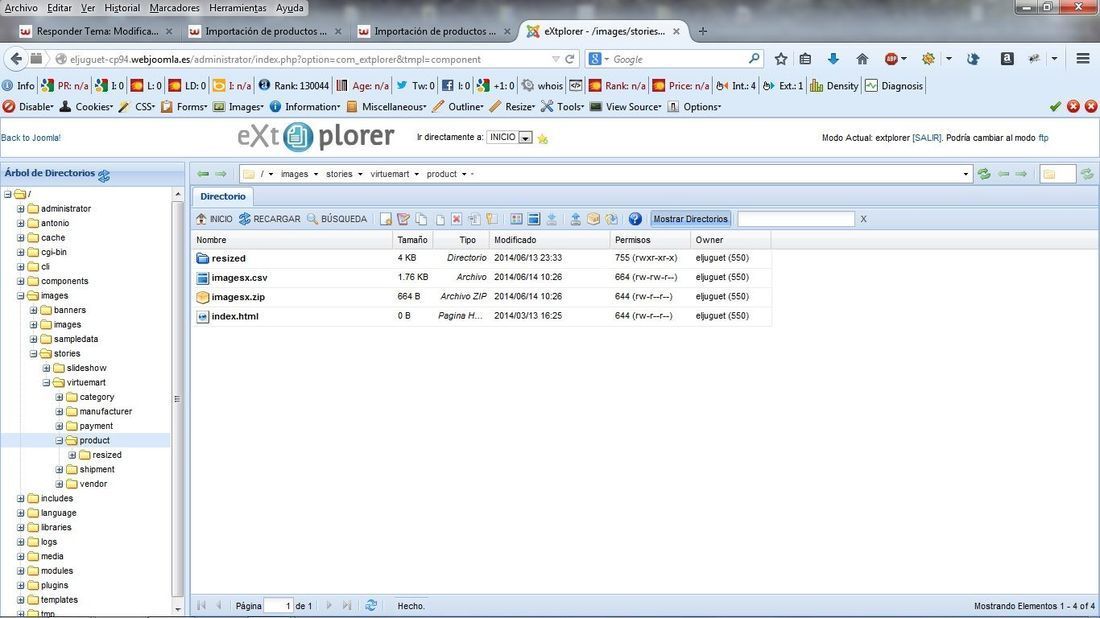The height and width of the screenshot is (618, 1100).
Task: Click the list view icon in toolbar
Action: click(x=516, y=219)
